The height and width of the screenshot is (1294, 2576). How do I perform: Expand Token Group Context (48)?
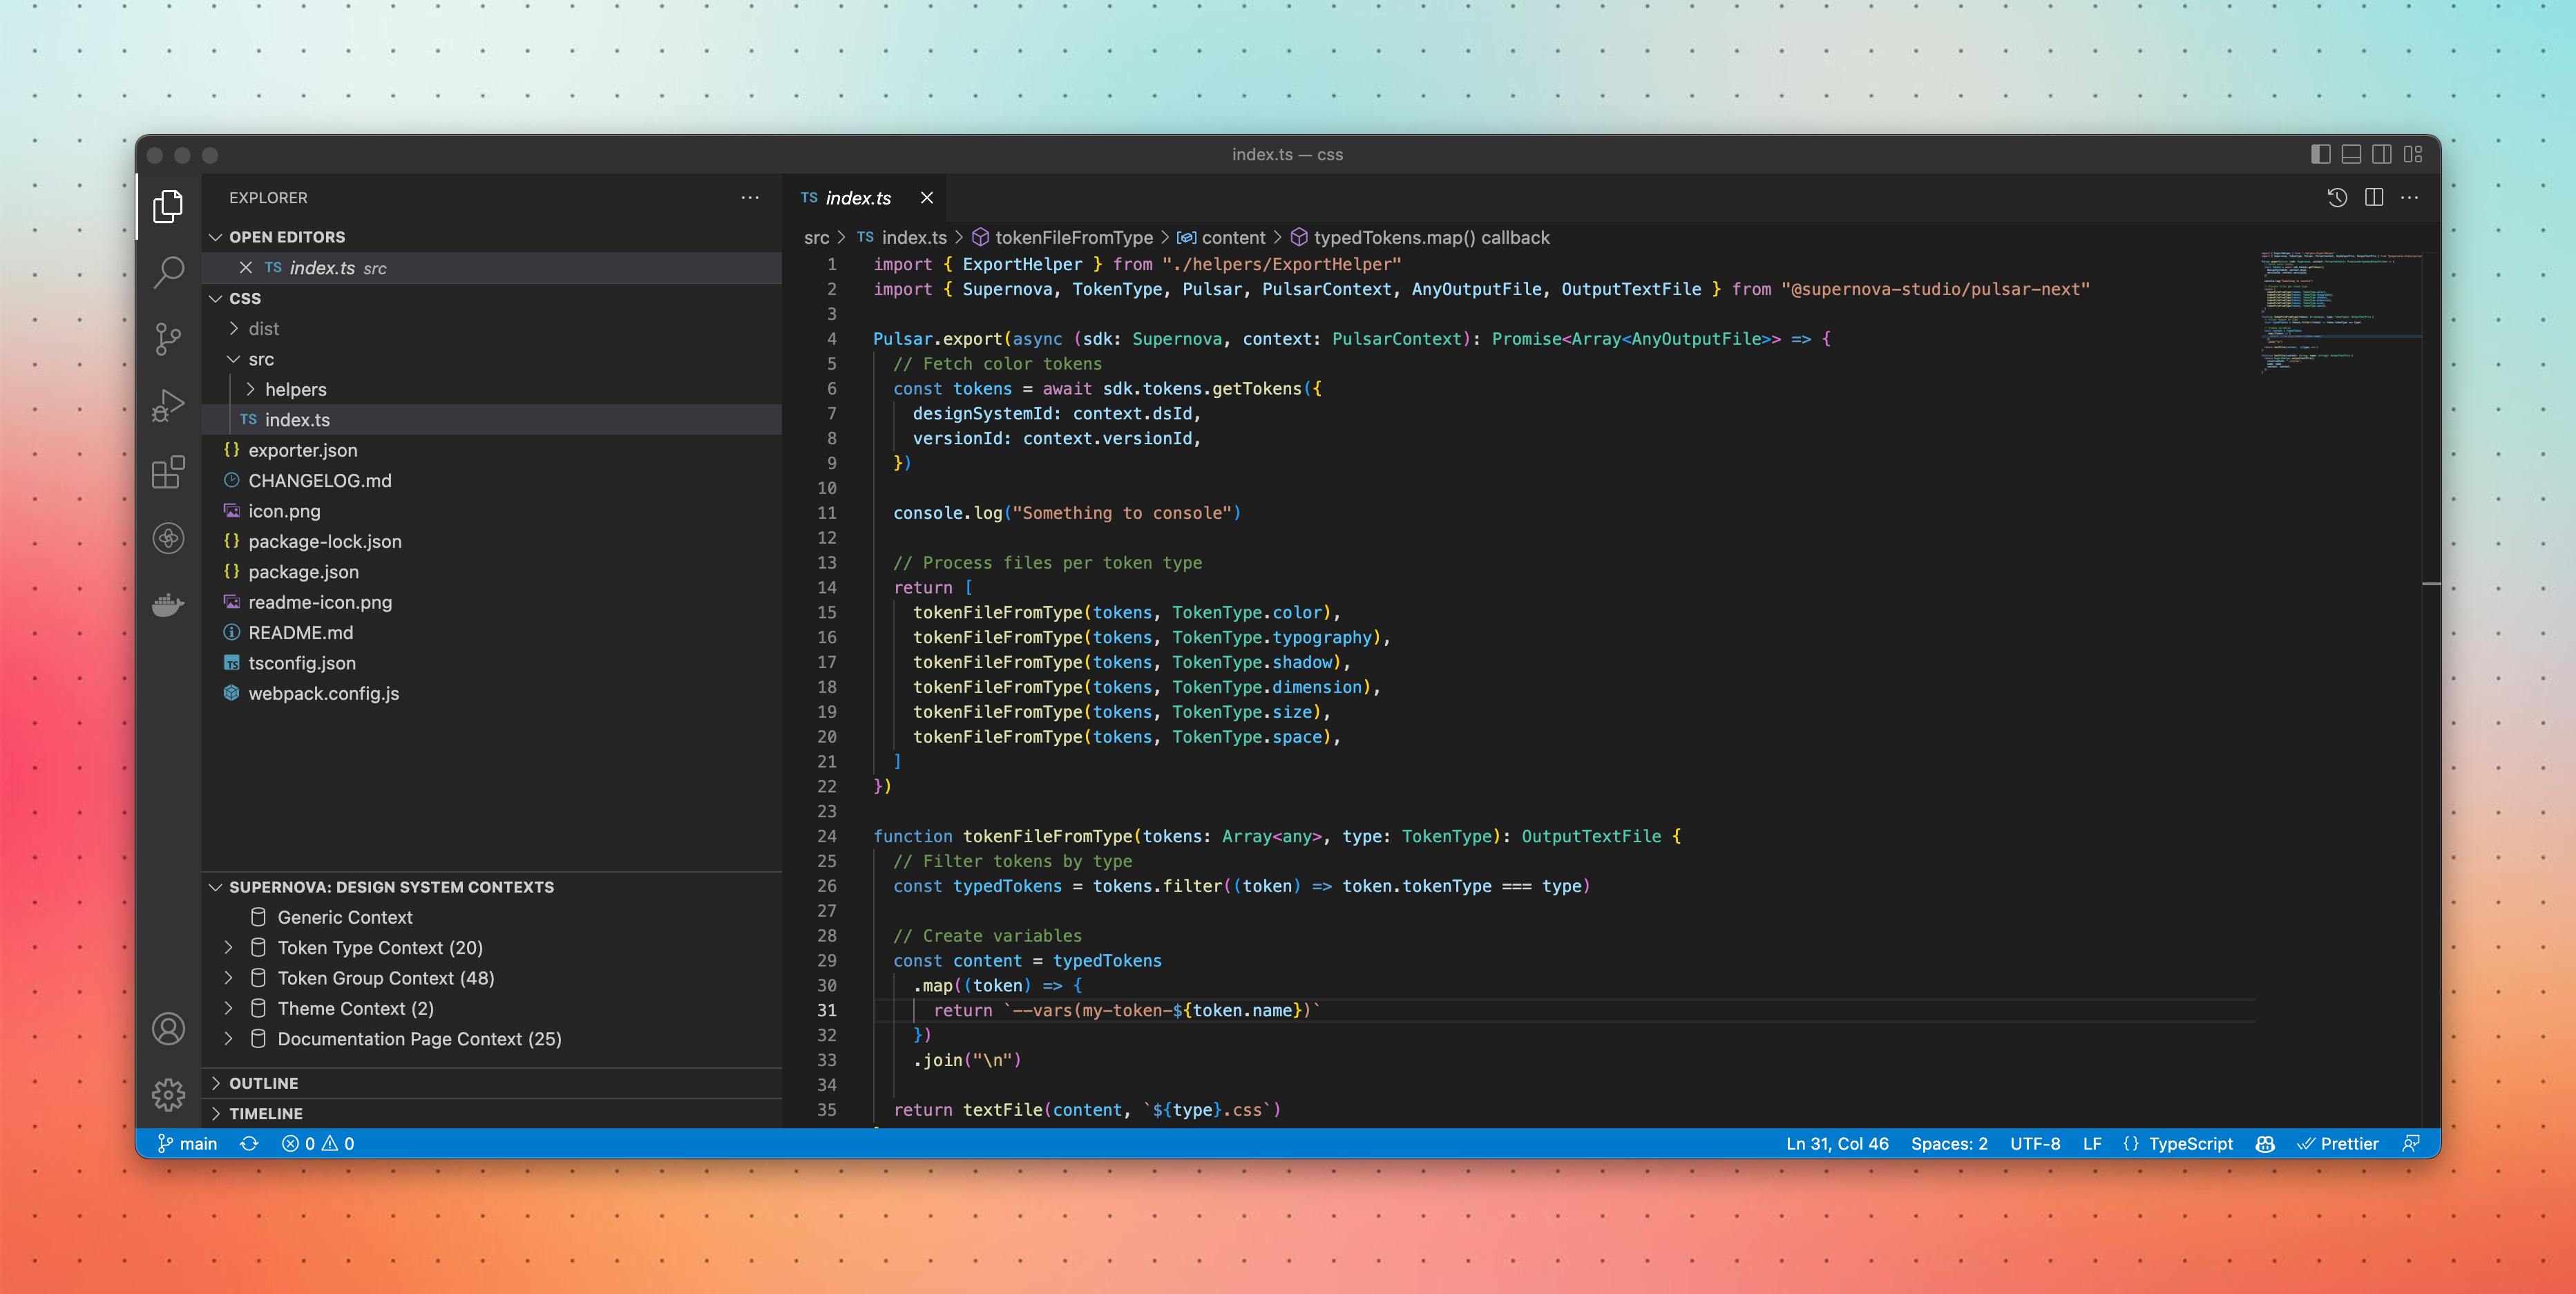[229, 978]
